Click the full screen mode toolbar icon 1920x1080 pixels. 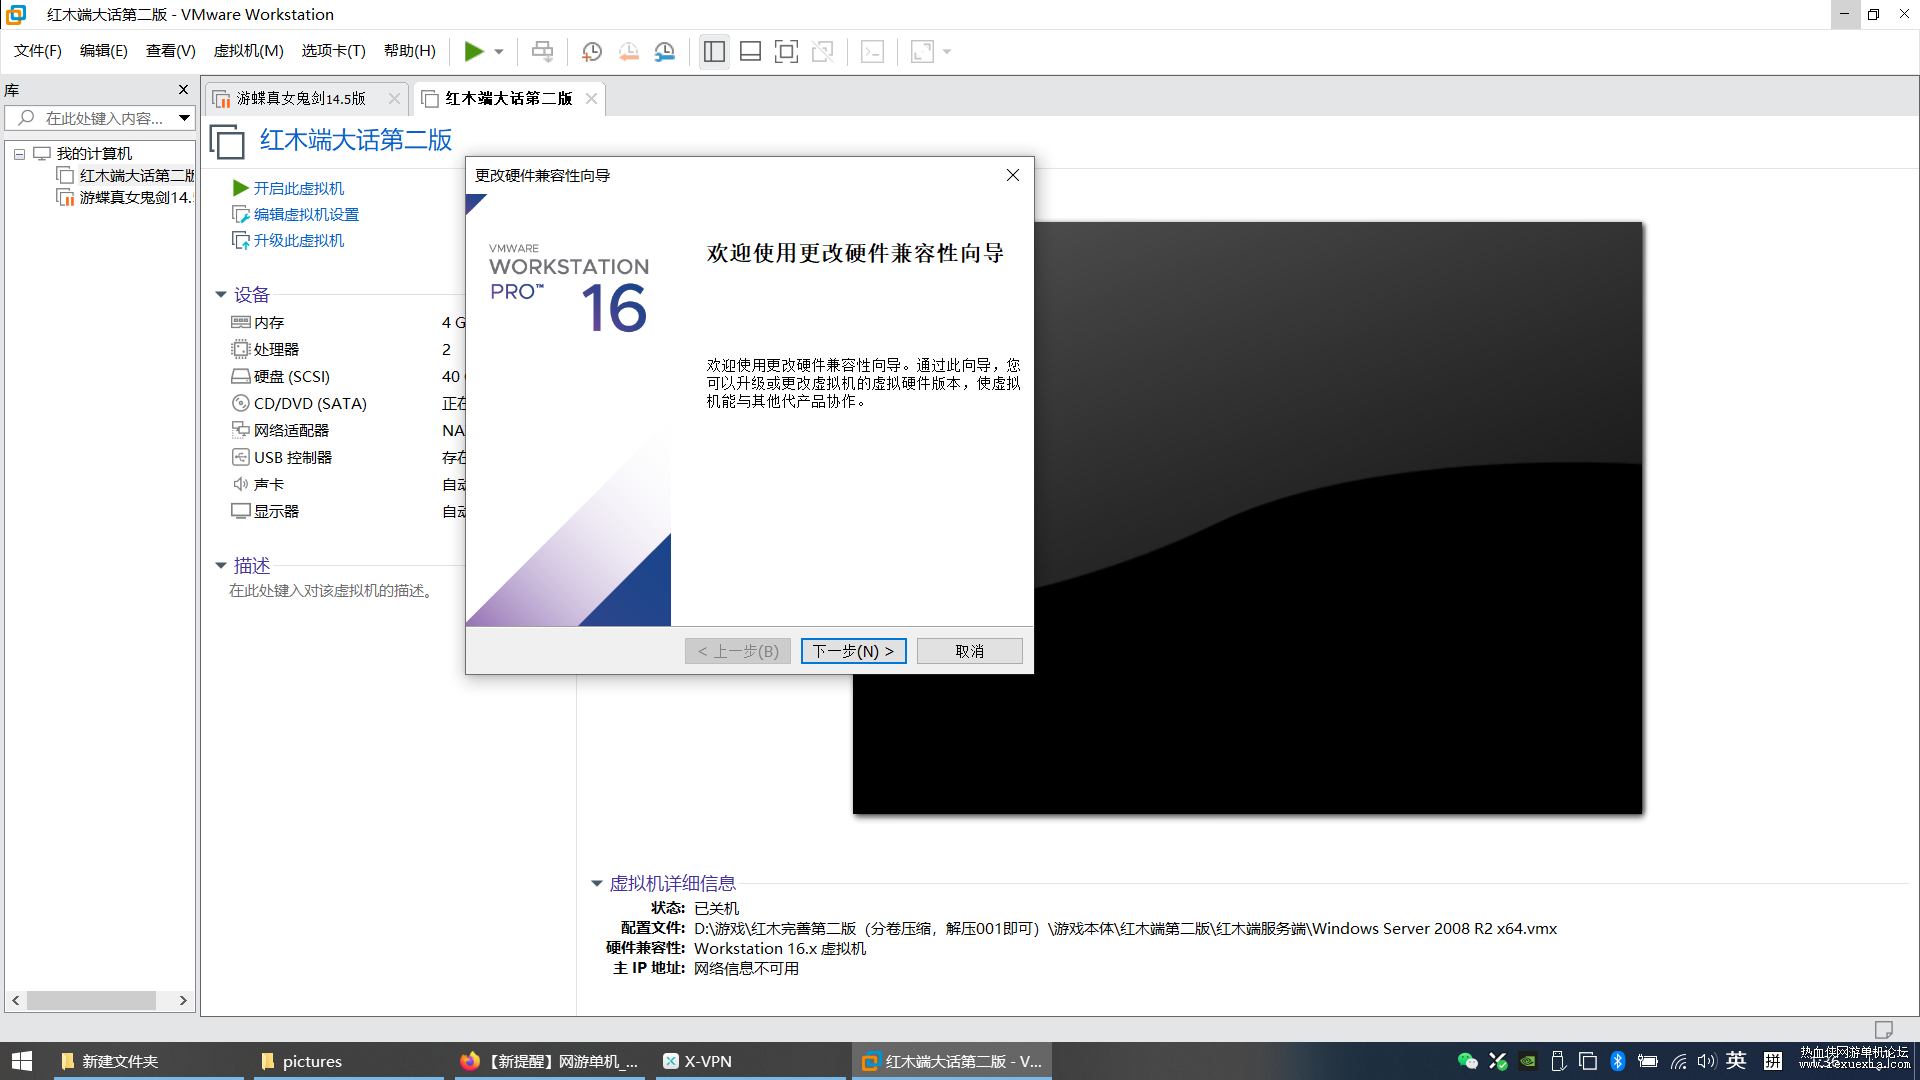786,51
